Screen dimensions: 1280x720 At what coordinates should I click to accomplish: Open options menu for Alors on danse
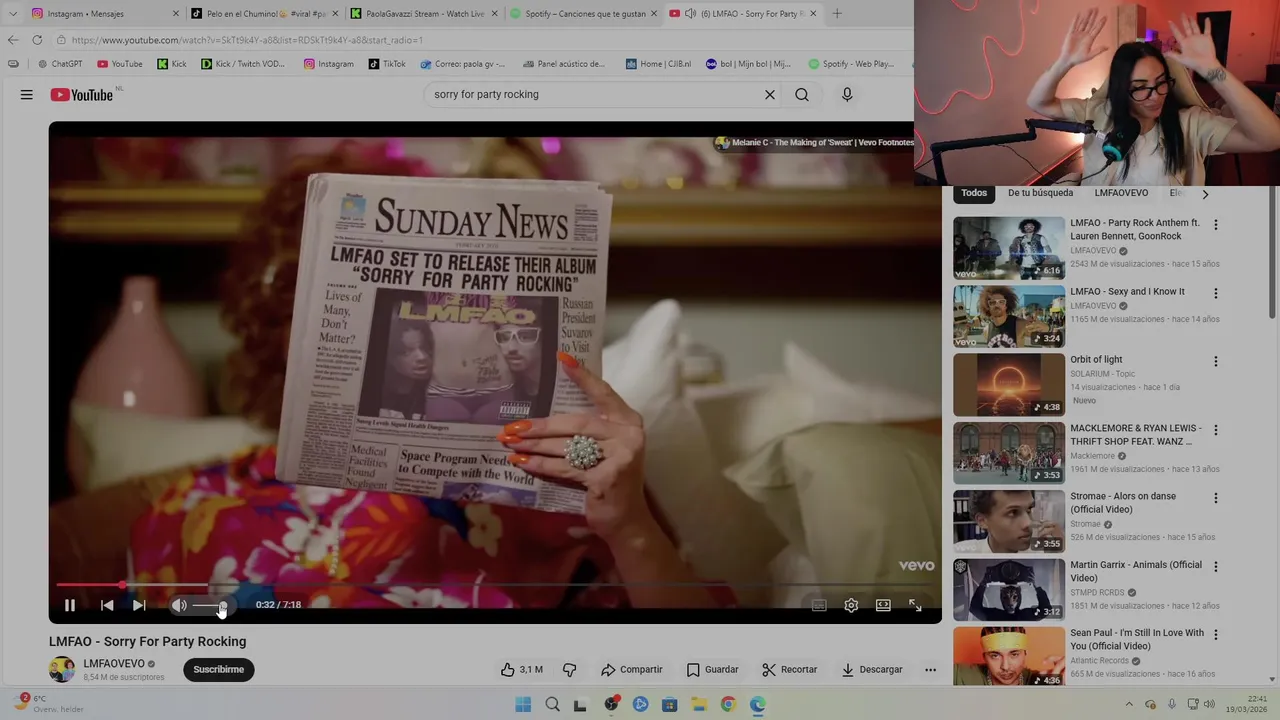1216,498
